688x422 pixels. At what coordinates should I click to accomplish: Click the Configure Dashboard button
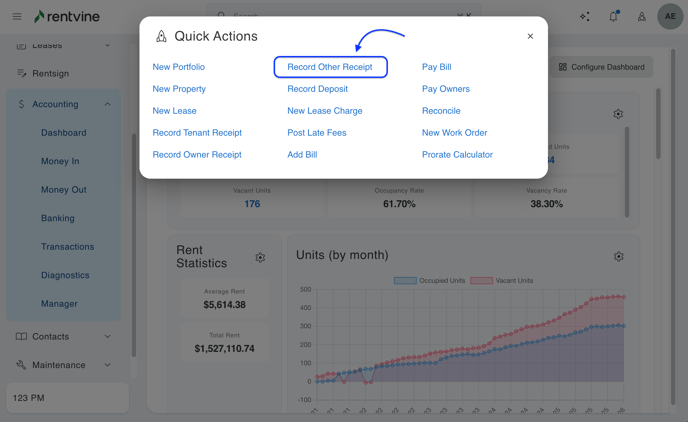[601, 67]
